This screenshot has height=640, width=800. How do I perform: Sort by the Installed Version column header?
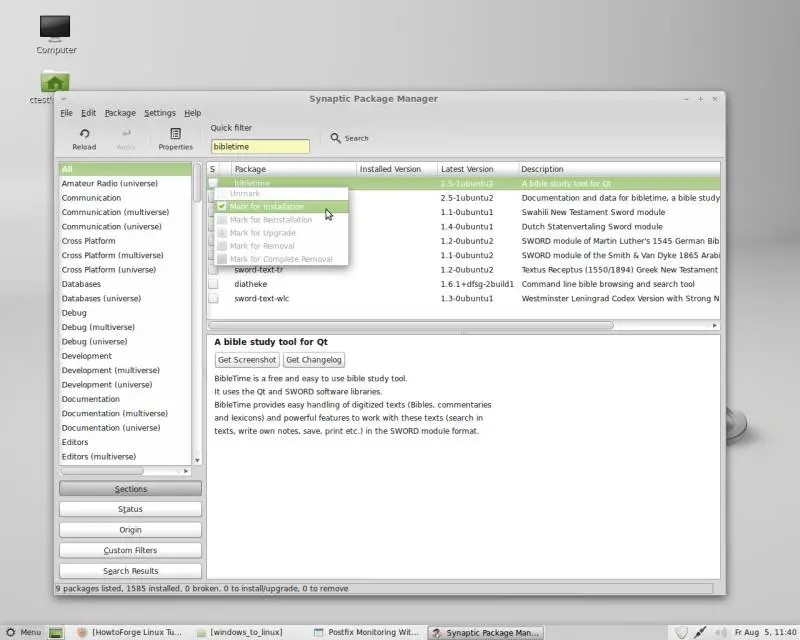point(396,169)
